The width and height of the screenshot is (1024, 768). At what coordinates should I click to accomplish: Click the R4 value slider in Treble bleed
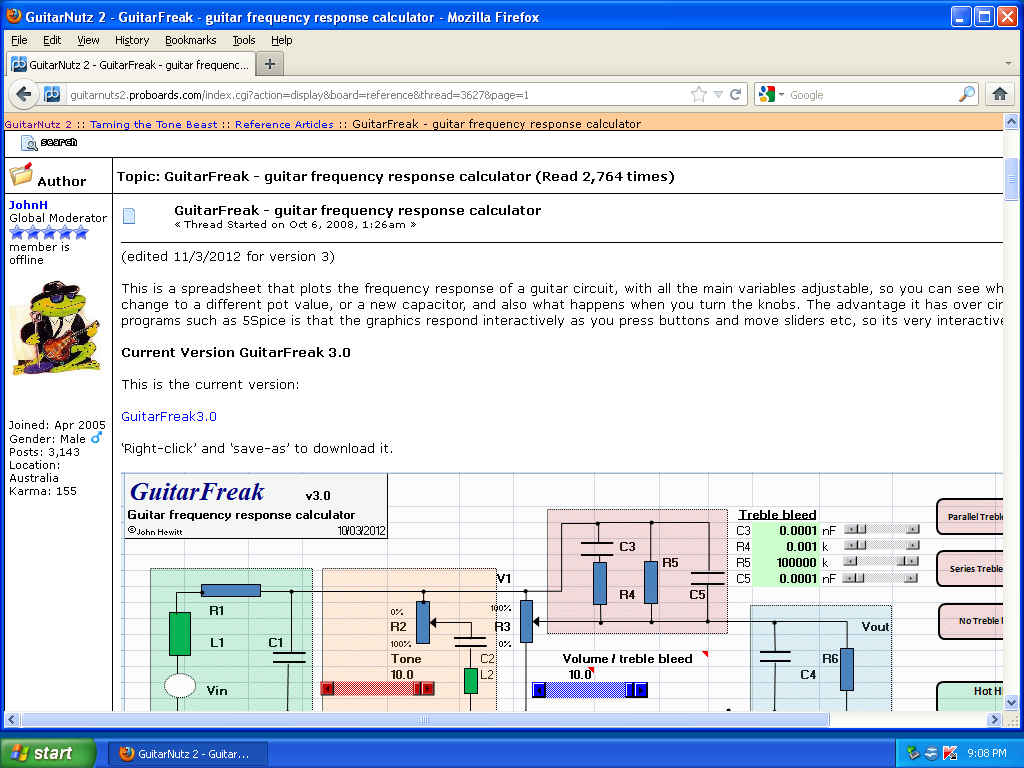[x=882, y=545]
